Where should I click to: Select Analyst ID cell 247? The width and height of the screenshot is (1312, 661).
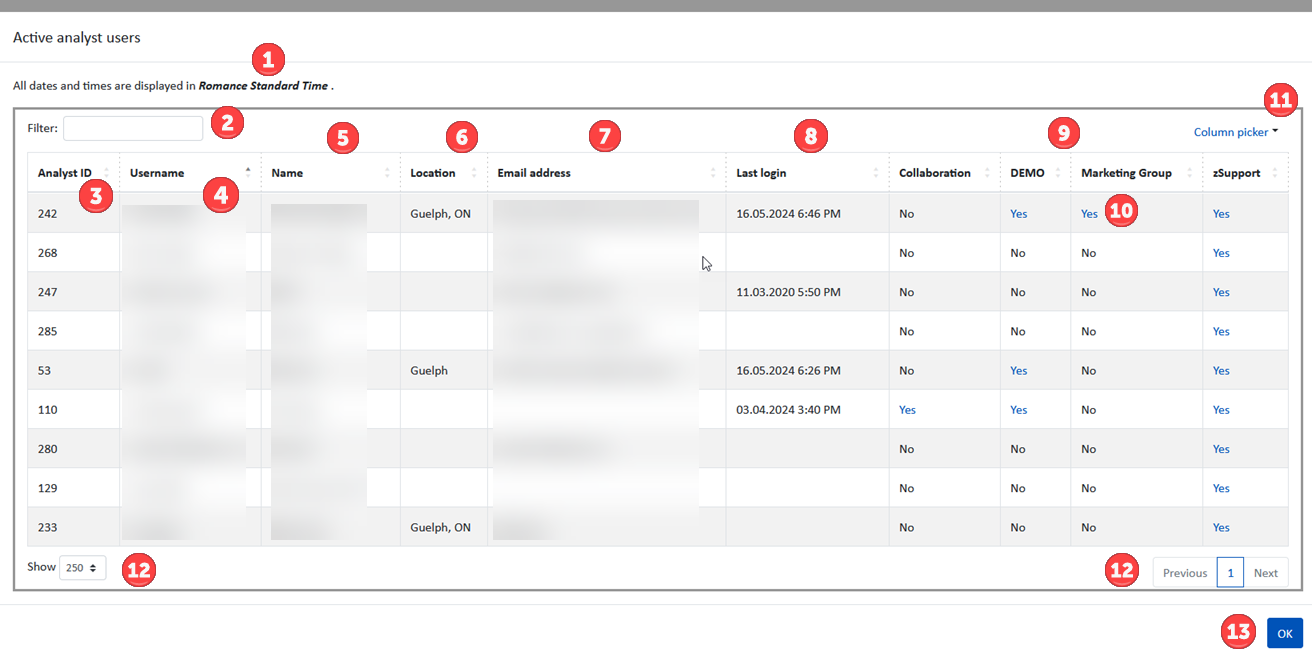[74, 292]
